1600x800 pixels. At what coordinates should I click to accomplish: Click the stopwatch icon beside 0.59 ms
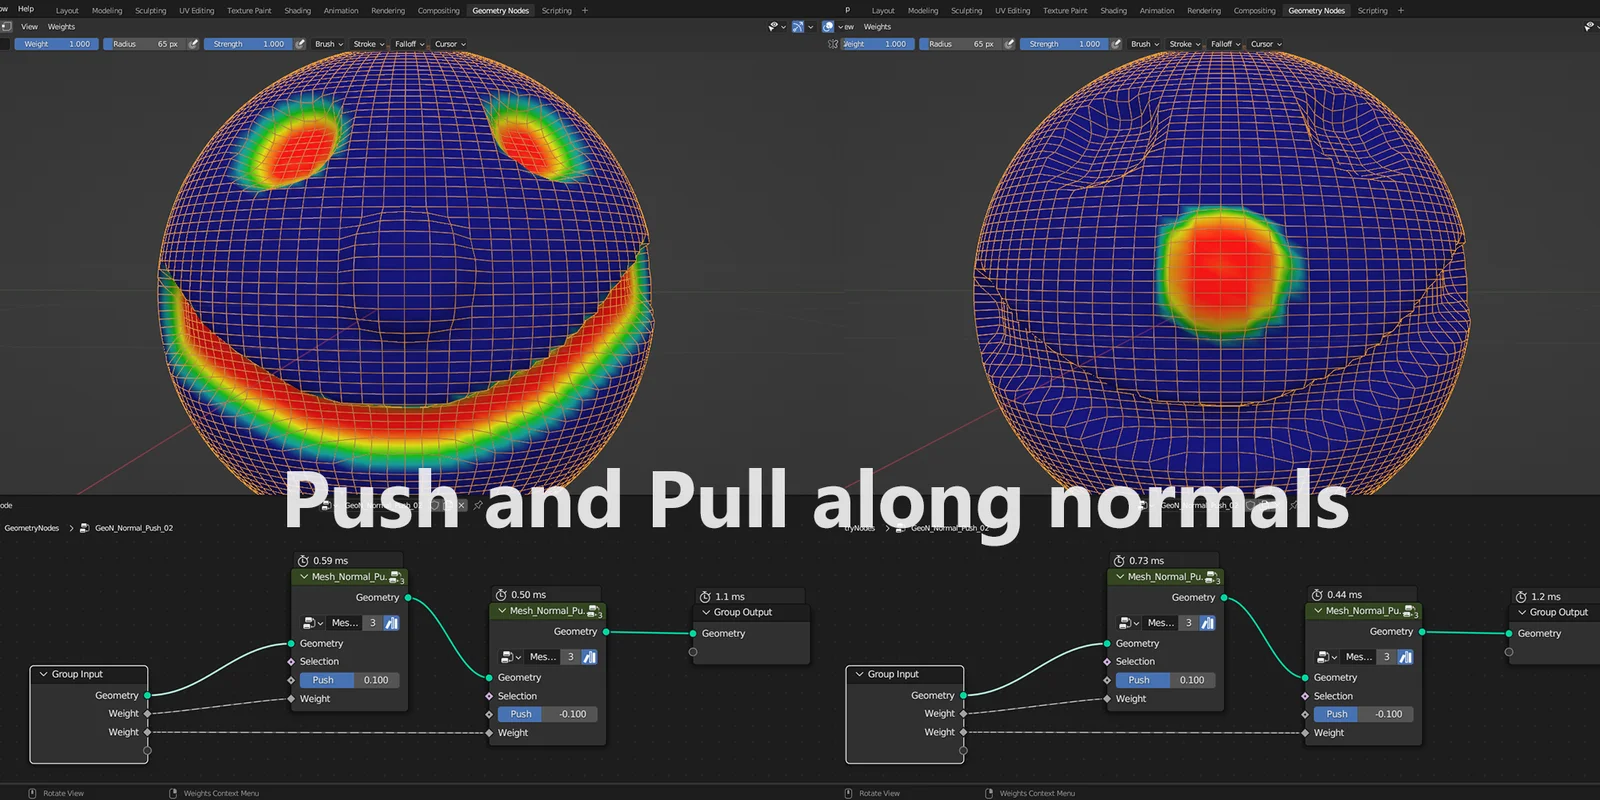point(303,561)
